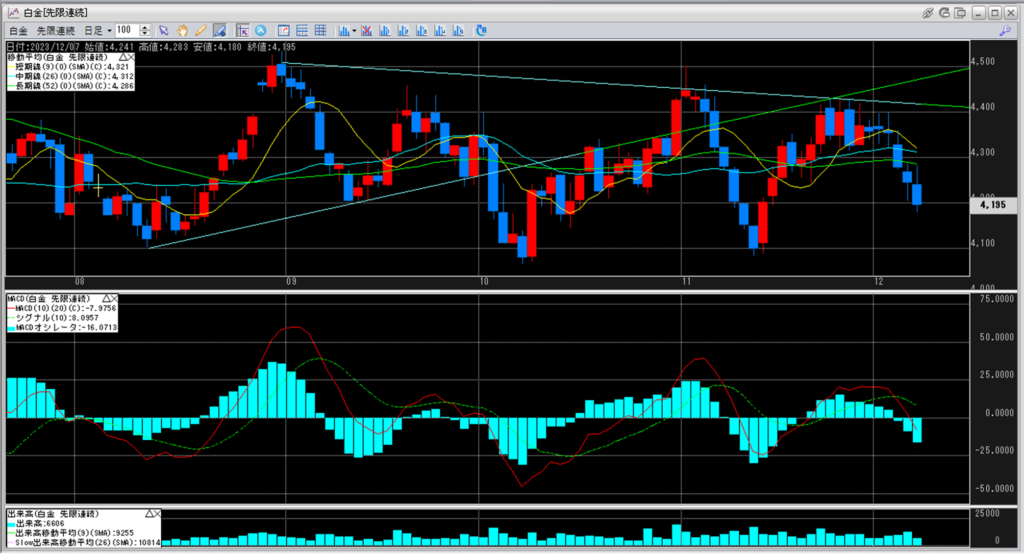Click the title bar reload arrow icon
This screenshot has width=1024, height=554.
click(x=944, y=12)
